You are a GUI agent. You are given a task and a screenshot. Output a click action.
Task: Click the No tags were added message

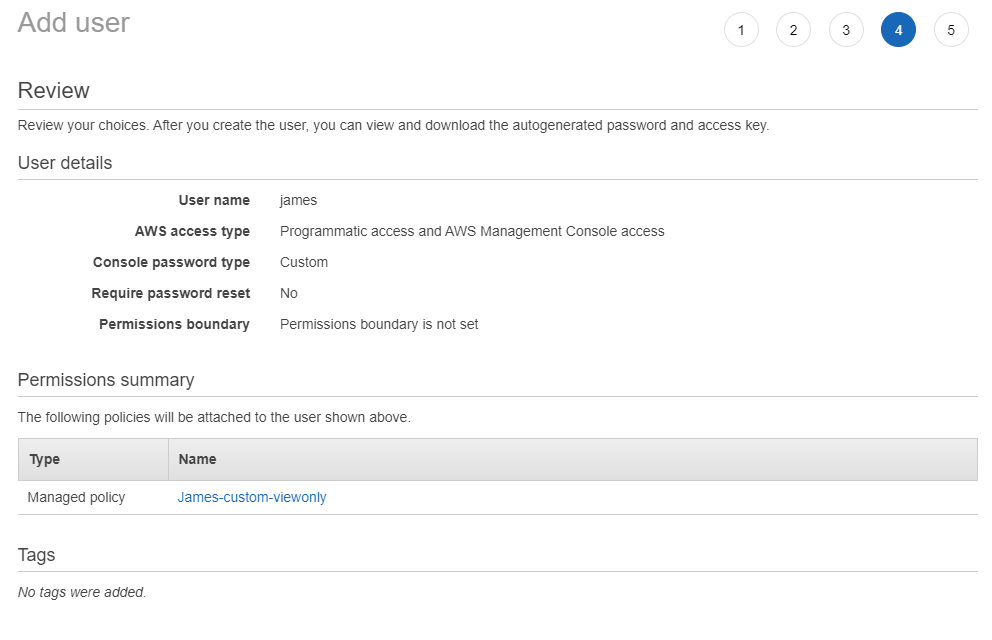click(82, 592)
